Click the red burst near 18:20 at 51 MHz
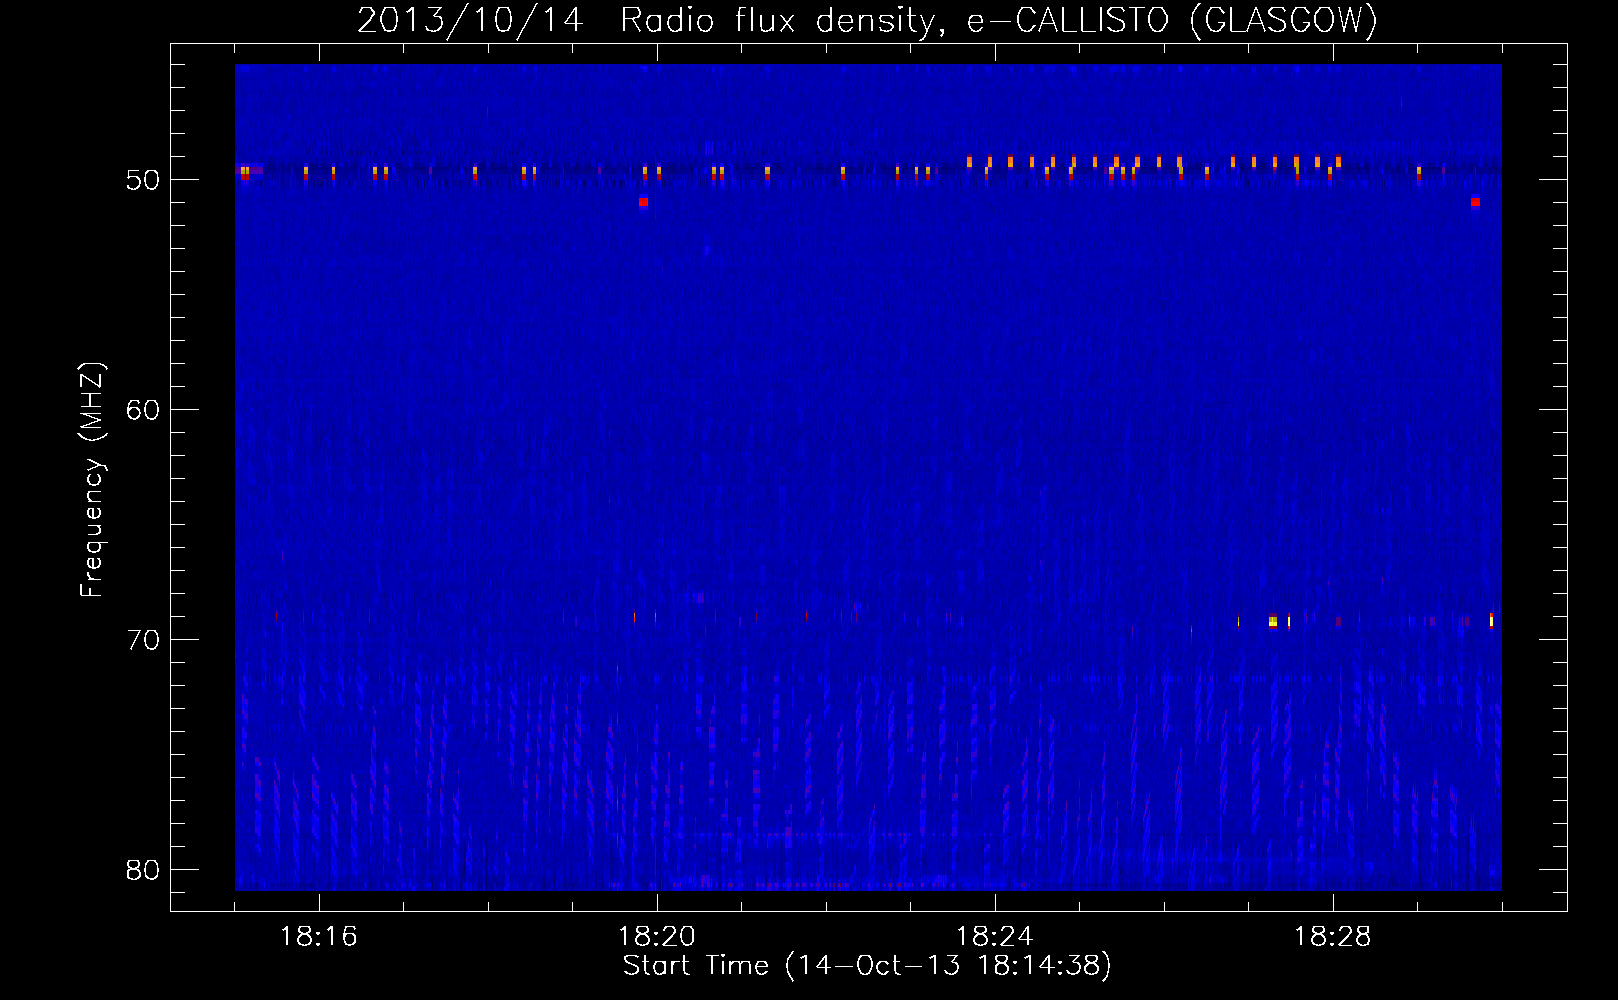Viewport: 1618px width, 1000px height. click(x=644, y=202)
